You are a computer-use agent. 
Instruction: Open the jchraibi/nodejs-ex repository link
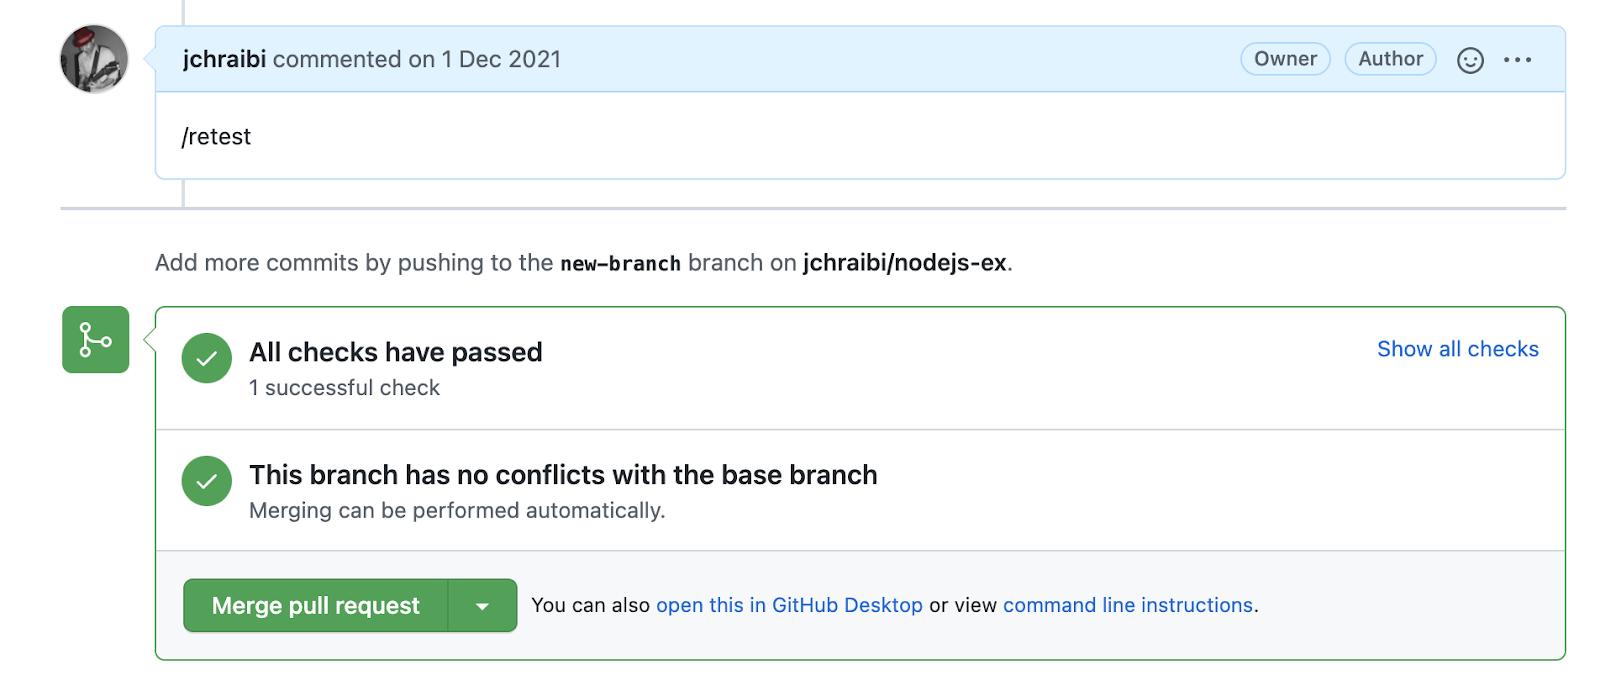906,263
